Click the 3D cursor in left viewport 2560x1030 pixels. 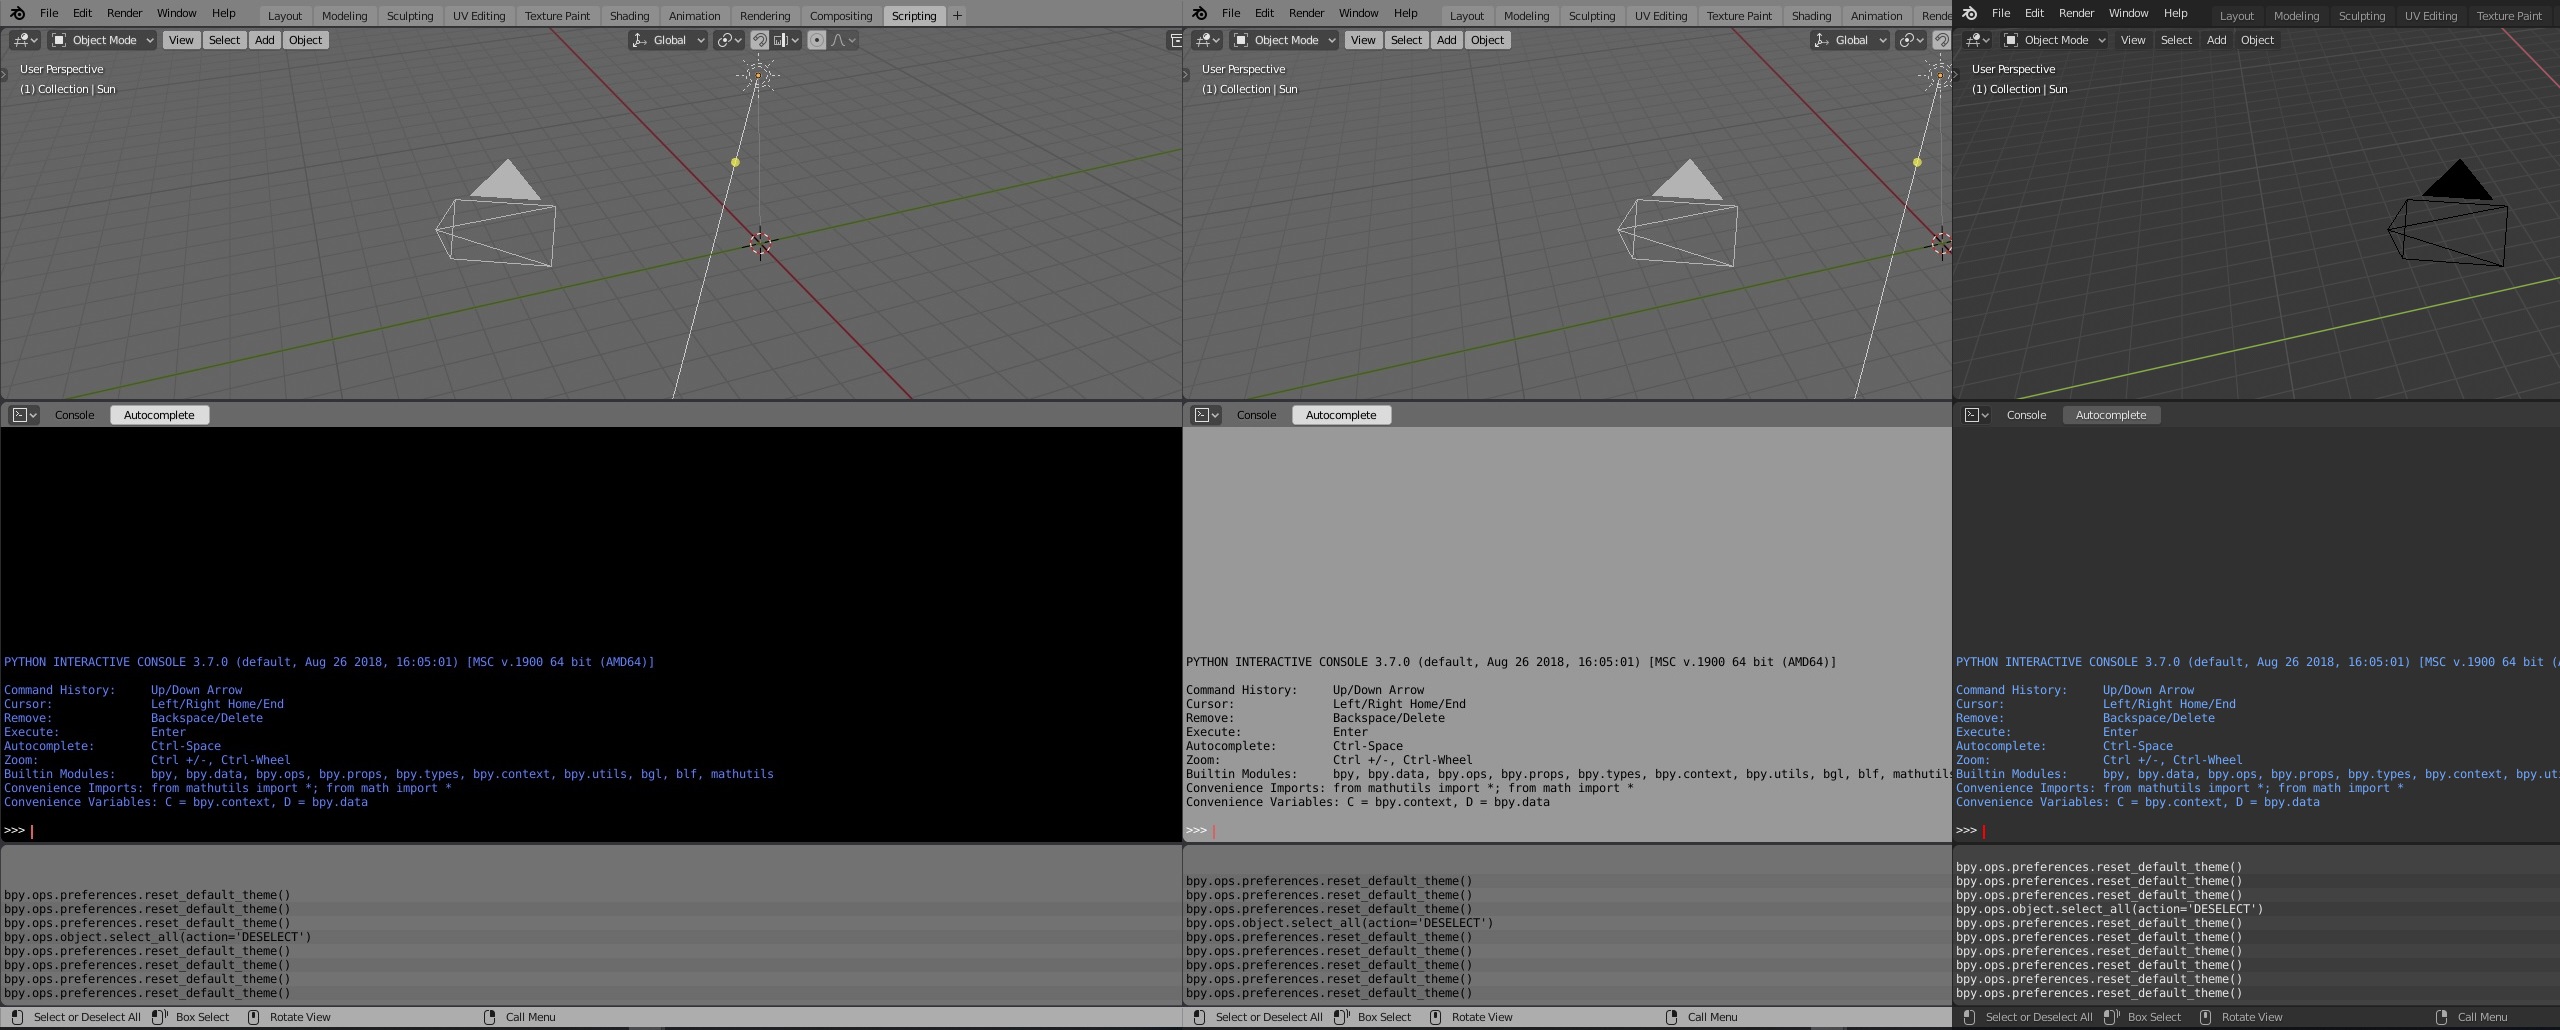[x=760, y=243]
